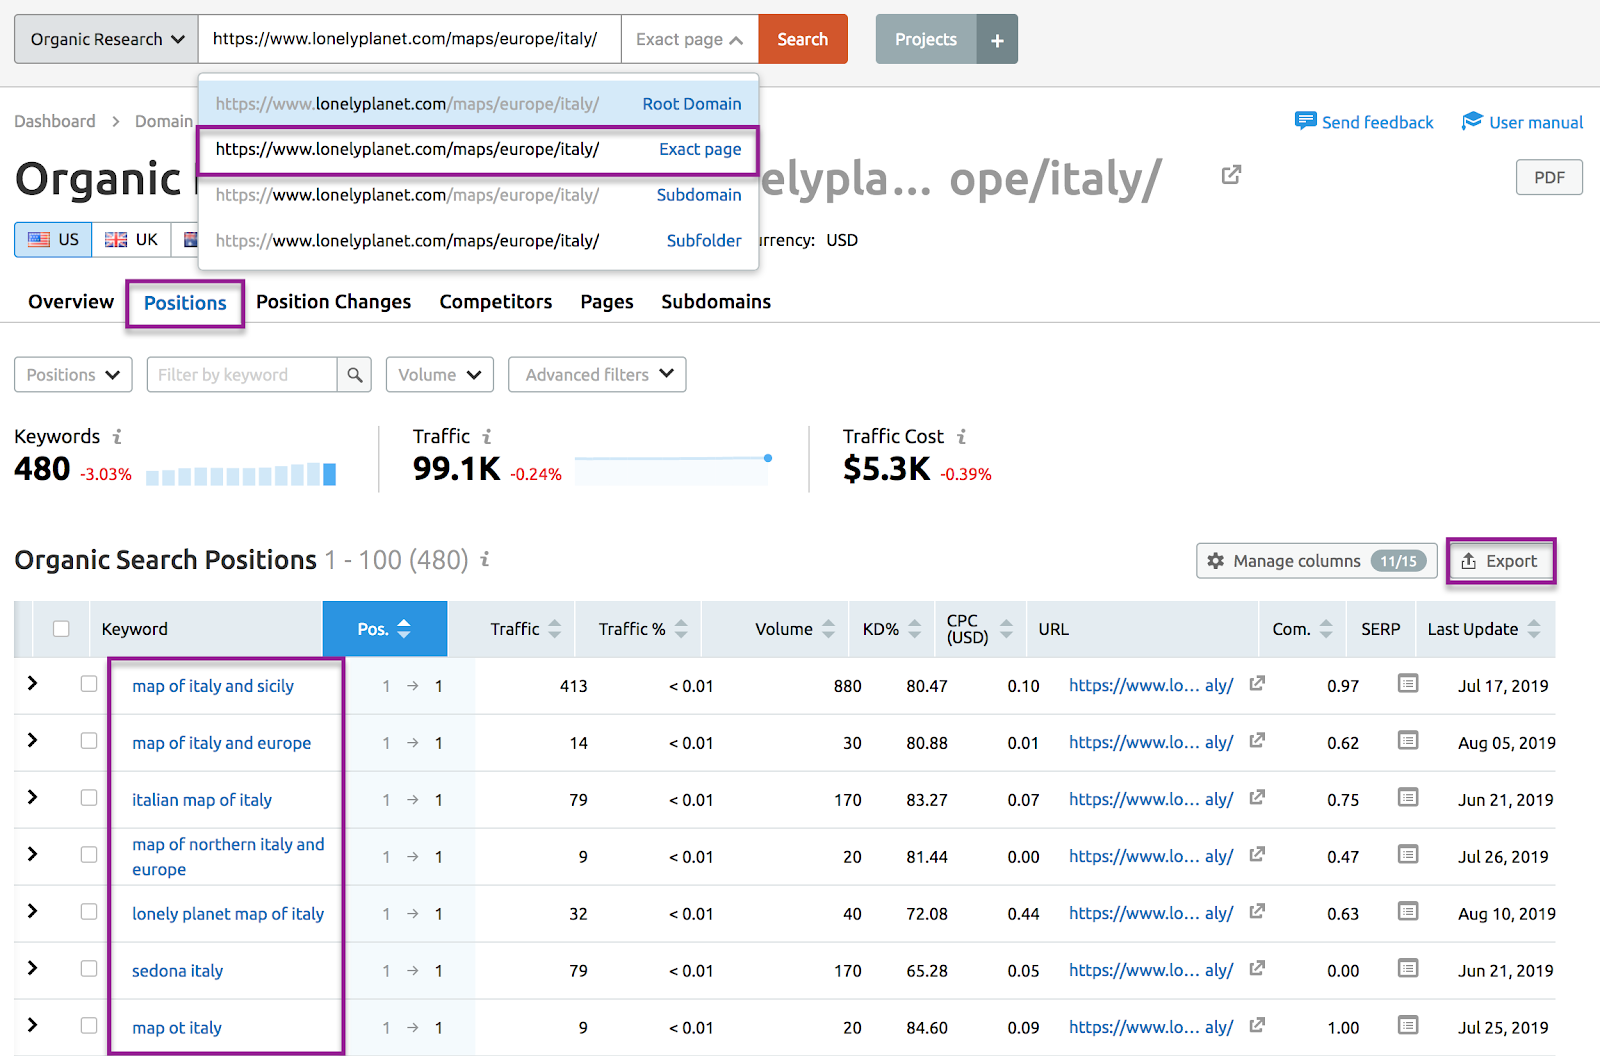
Task: Open URL external icon for map of italy and sicily
Action: click(x=1257, y=684)
